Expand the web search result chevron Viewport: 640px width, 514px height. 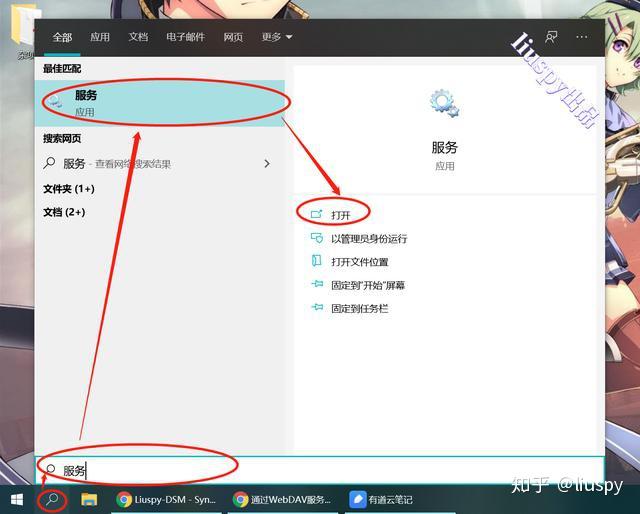pyautogui.click(x=267, y=164)
